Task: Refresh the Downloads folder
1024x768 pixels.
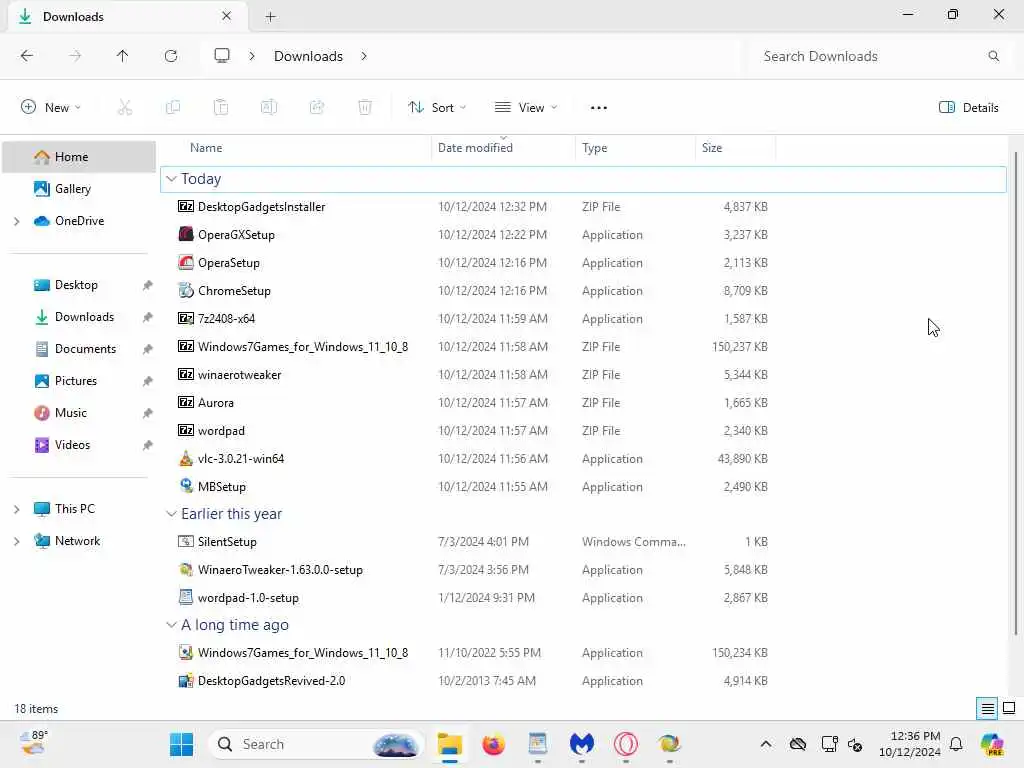Action: (171, 56)
